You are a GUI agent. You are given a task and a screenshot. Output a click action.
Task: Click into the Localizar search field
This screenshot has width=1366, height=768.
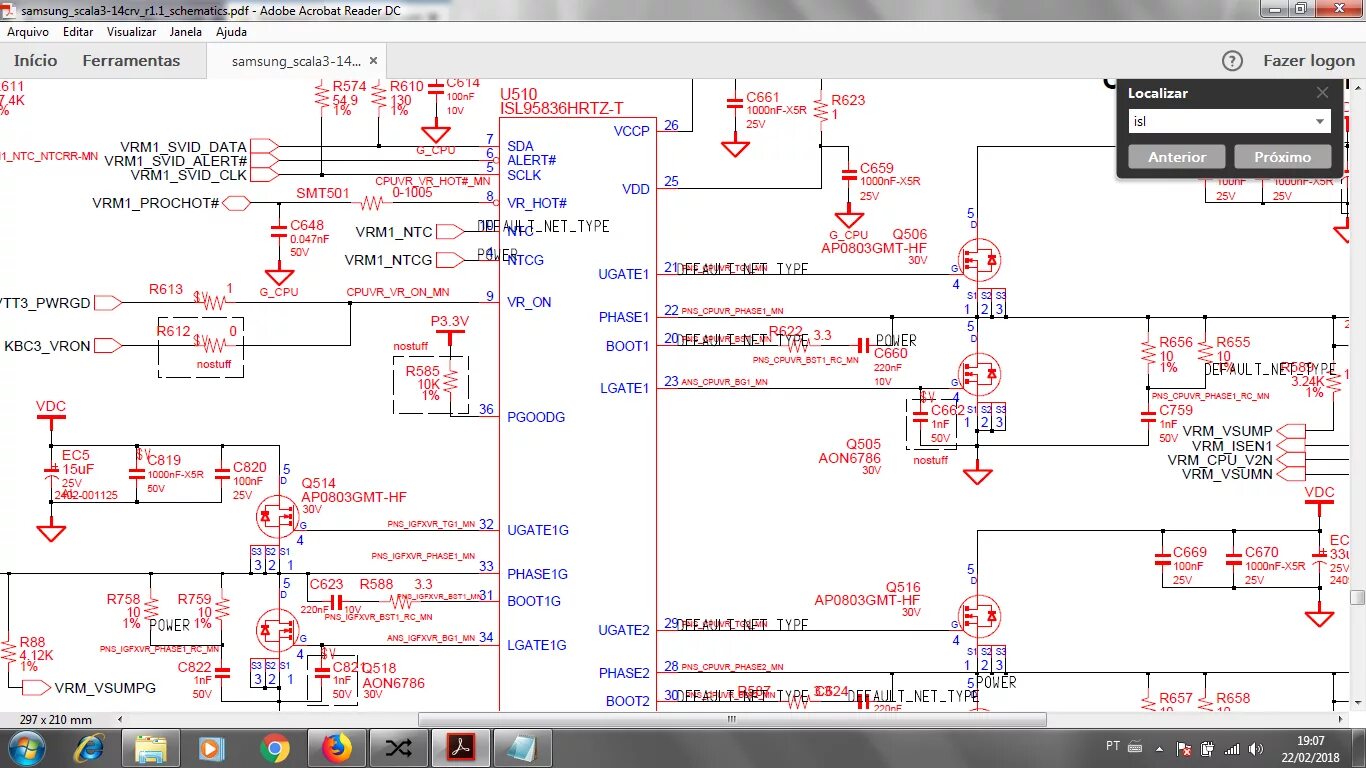pos(1220,122)
